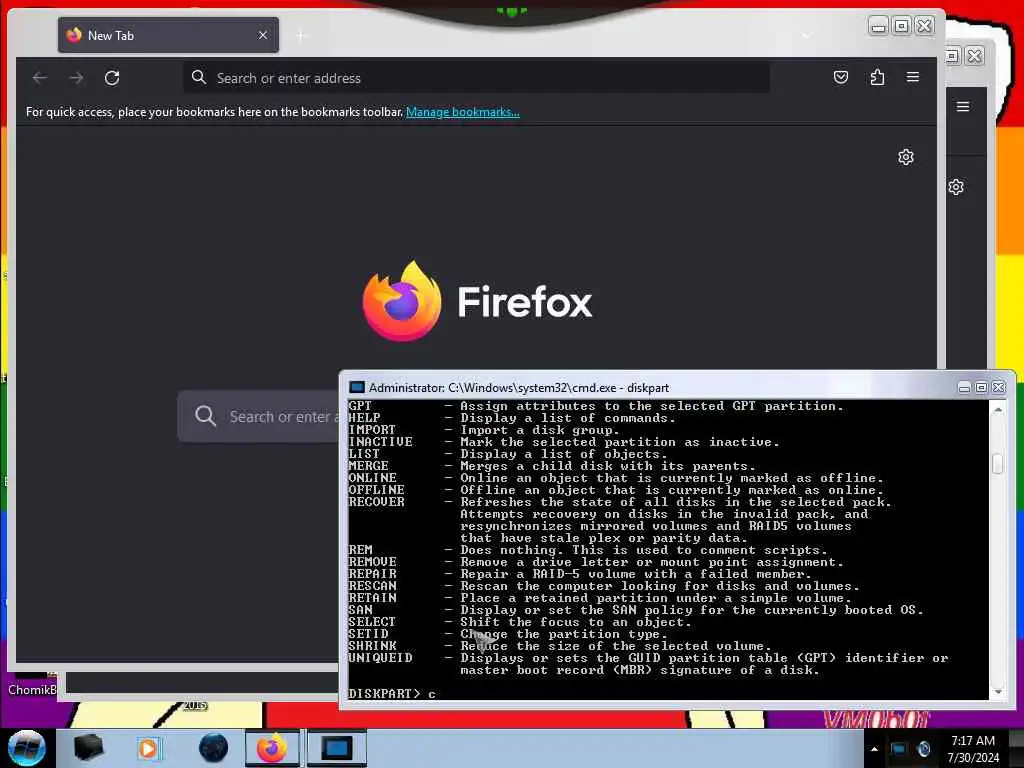
Task: Select the New Tab tab
Action: (x=168, y=35)
